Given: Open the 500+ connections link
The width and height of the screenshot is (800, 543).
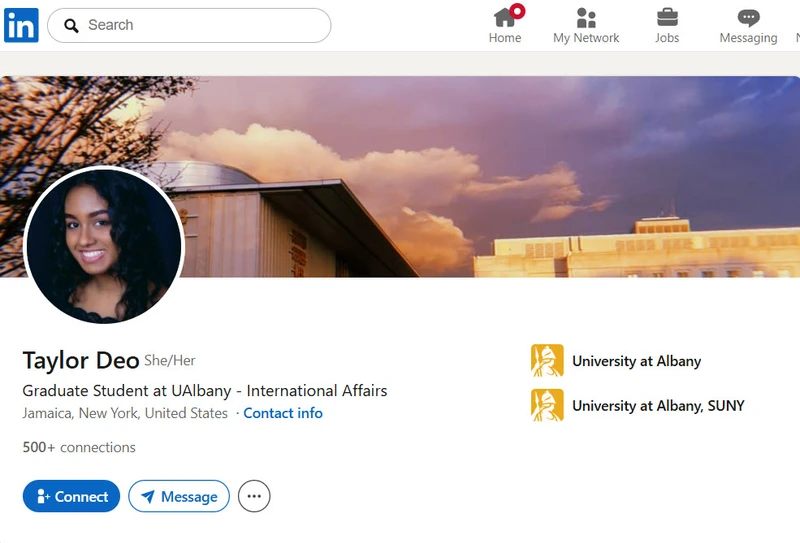Looking at the screenshot, I should pyautogui.click(x=79, y=447).
